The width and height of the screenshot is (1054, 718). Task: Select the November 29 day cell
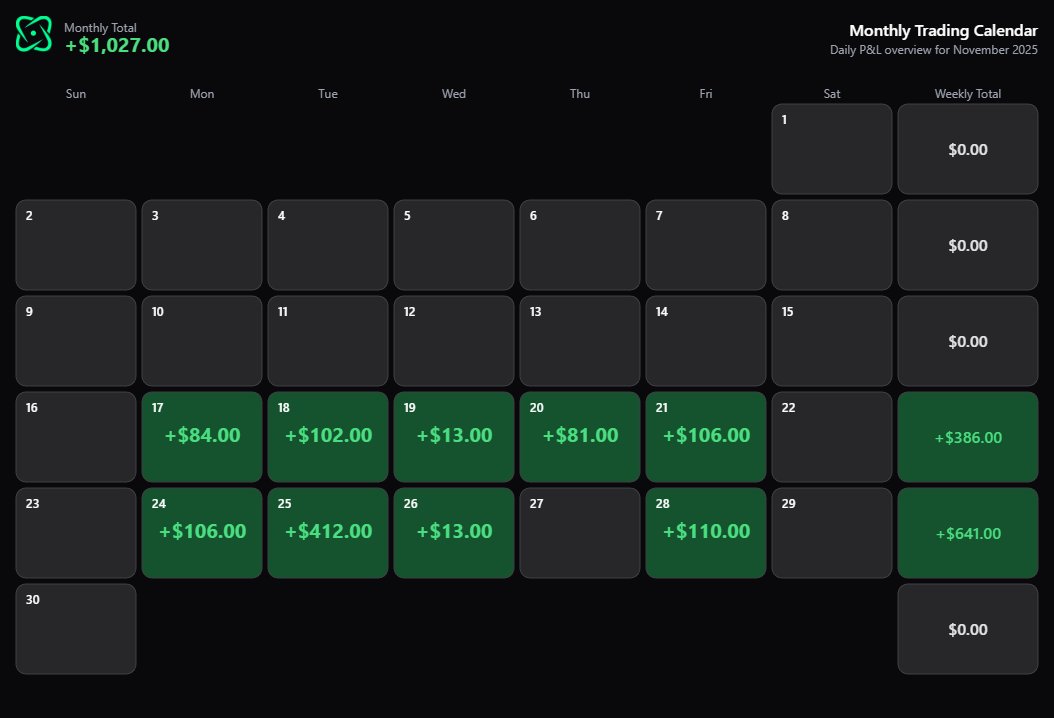832,533
